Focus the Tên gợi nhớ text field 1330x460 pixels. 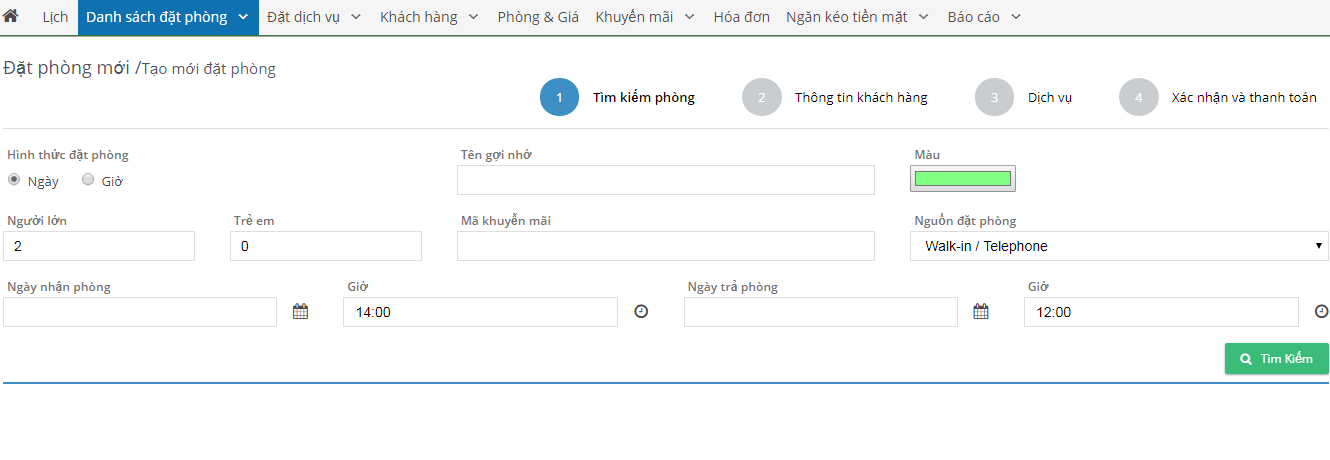[x=665, y=180]
